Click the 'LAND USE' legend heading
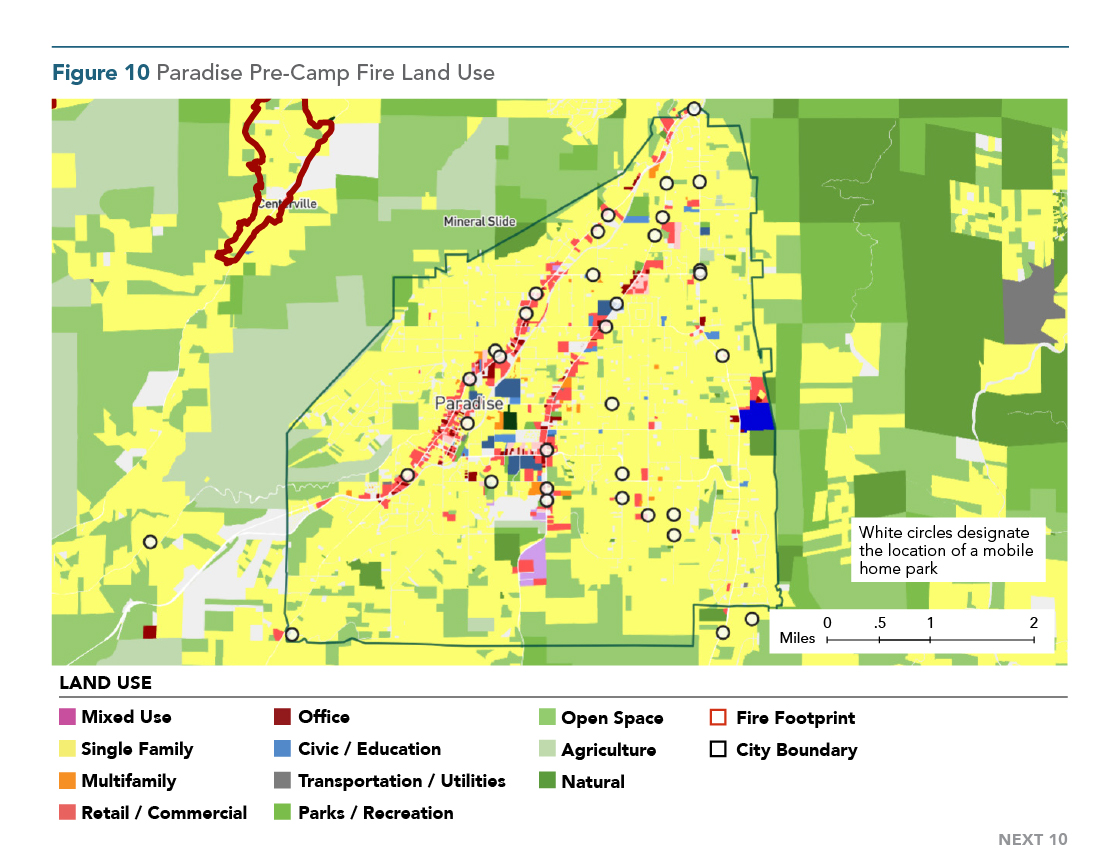This screenshot has height=866, width=1120. tap(106, 682)
